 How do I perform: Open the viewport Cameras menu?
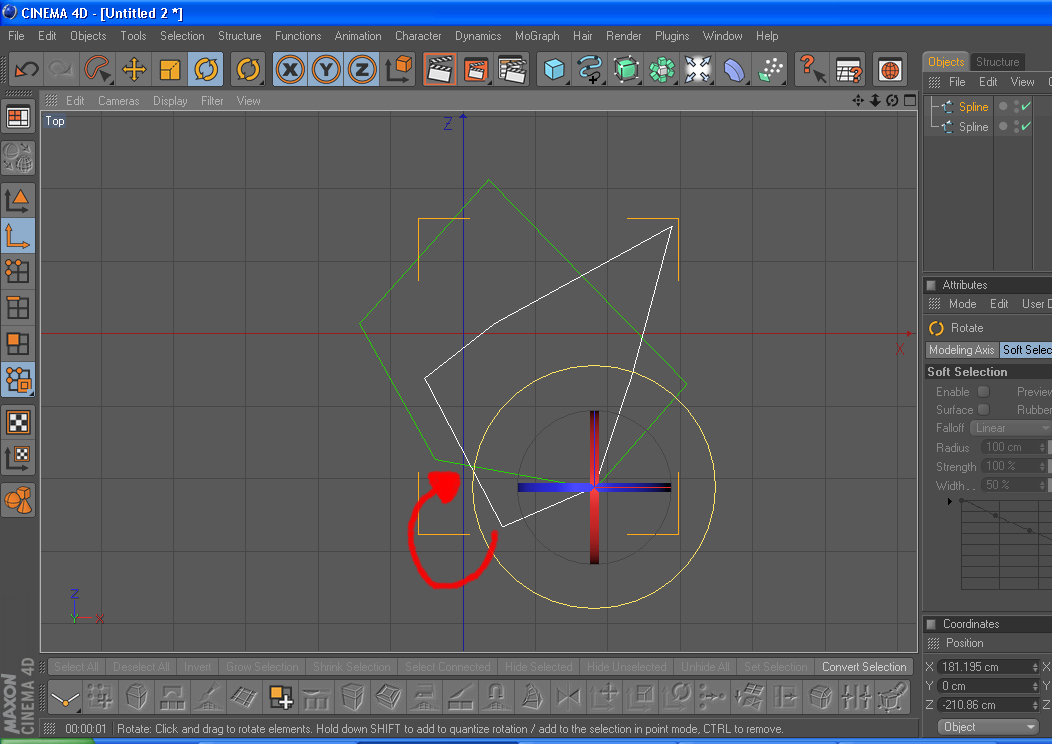coord(119,101)
